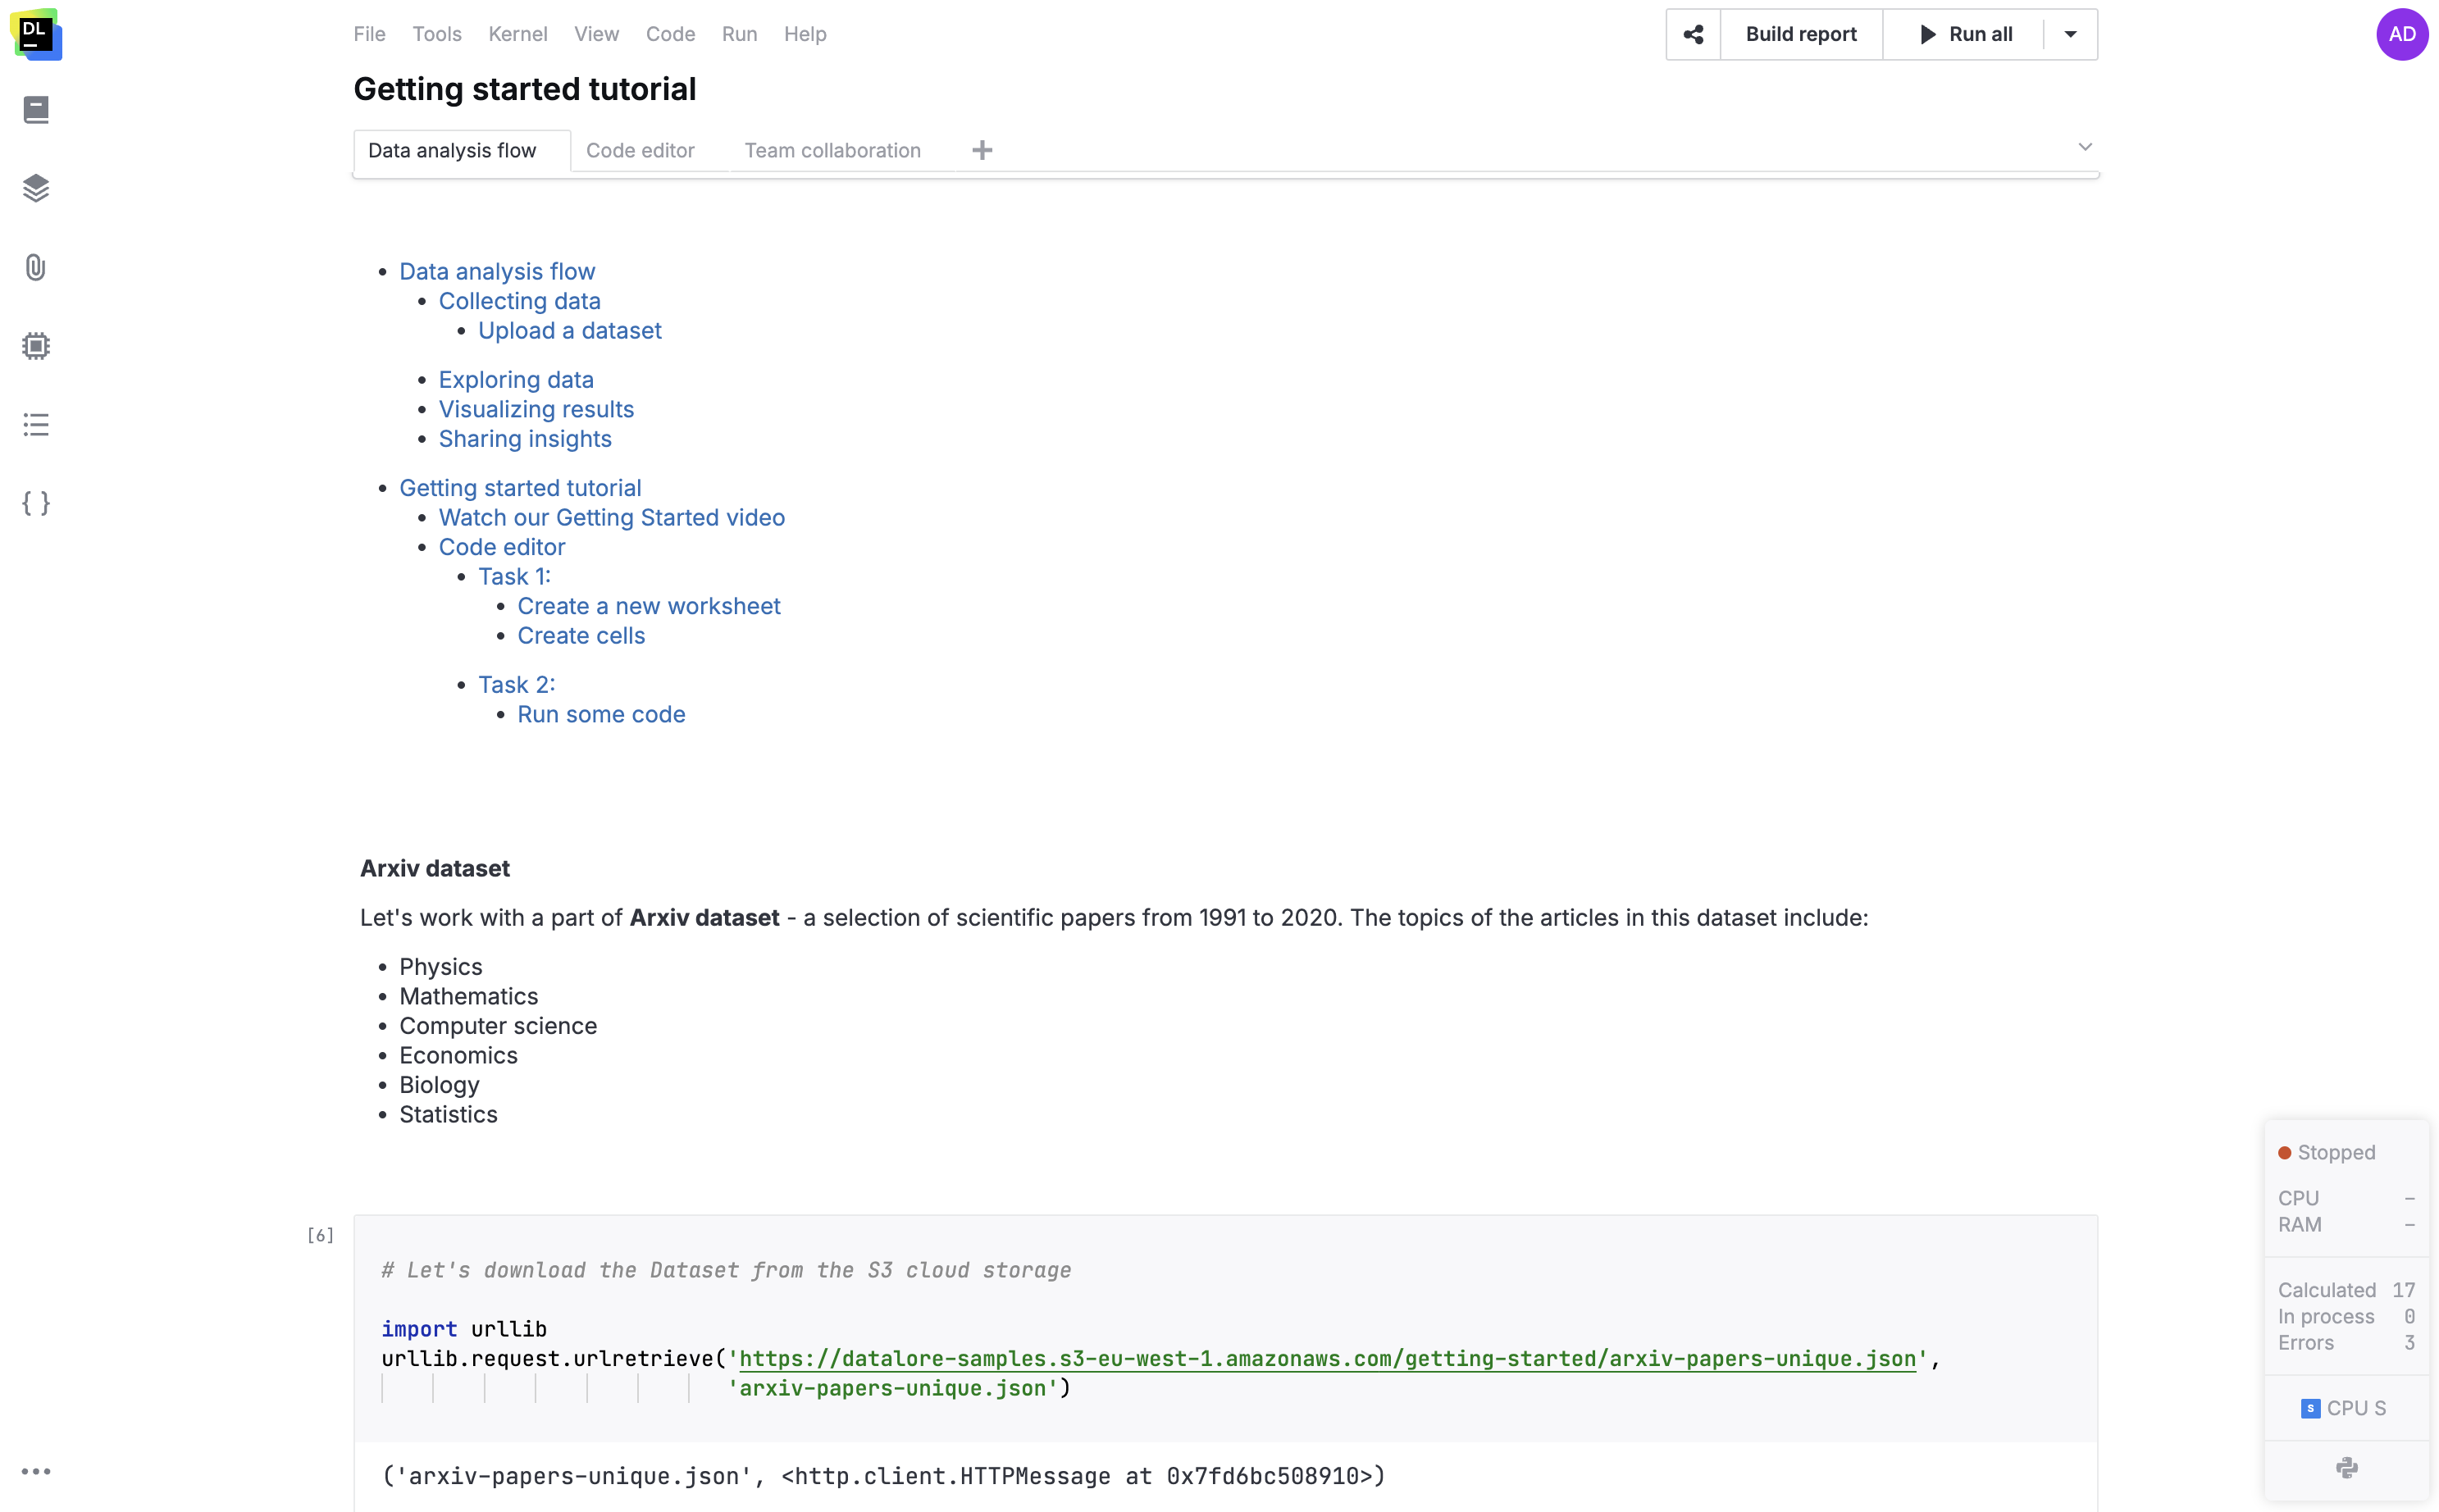Image resolution: width=2439 pixels, height=1512 pixels.
Task: Open sharing options via share icon
Action: 1692,33
